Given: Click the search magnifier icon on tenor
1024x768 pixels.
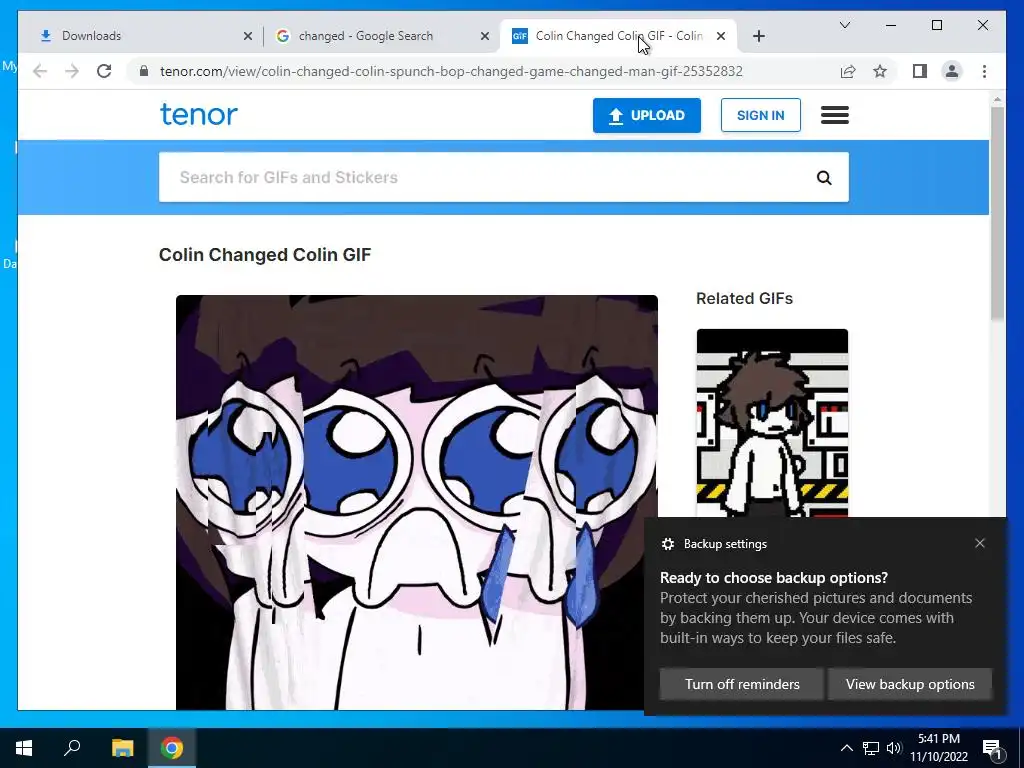Looking at the screenshot, I should pyautogui.click(x=824, y=178).
